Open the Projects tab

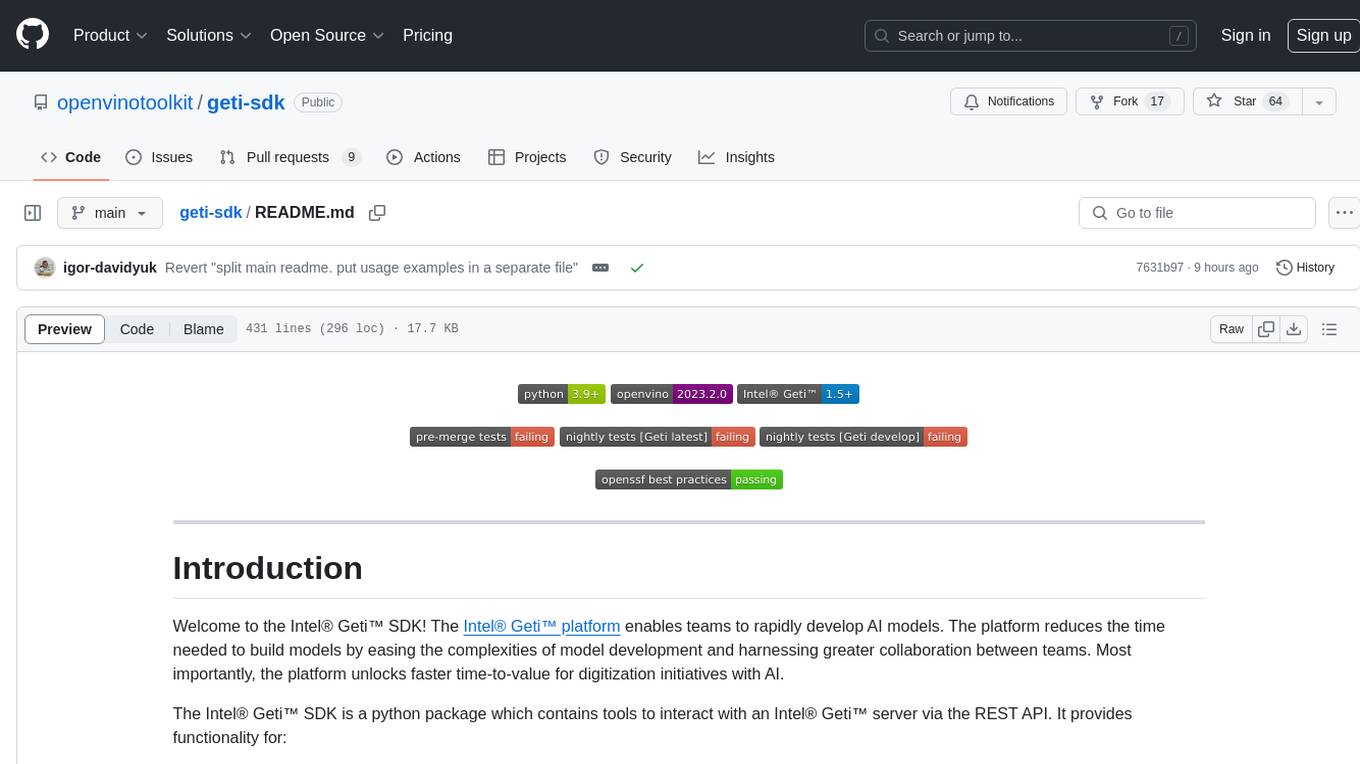tap(527, 157)
